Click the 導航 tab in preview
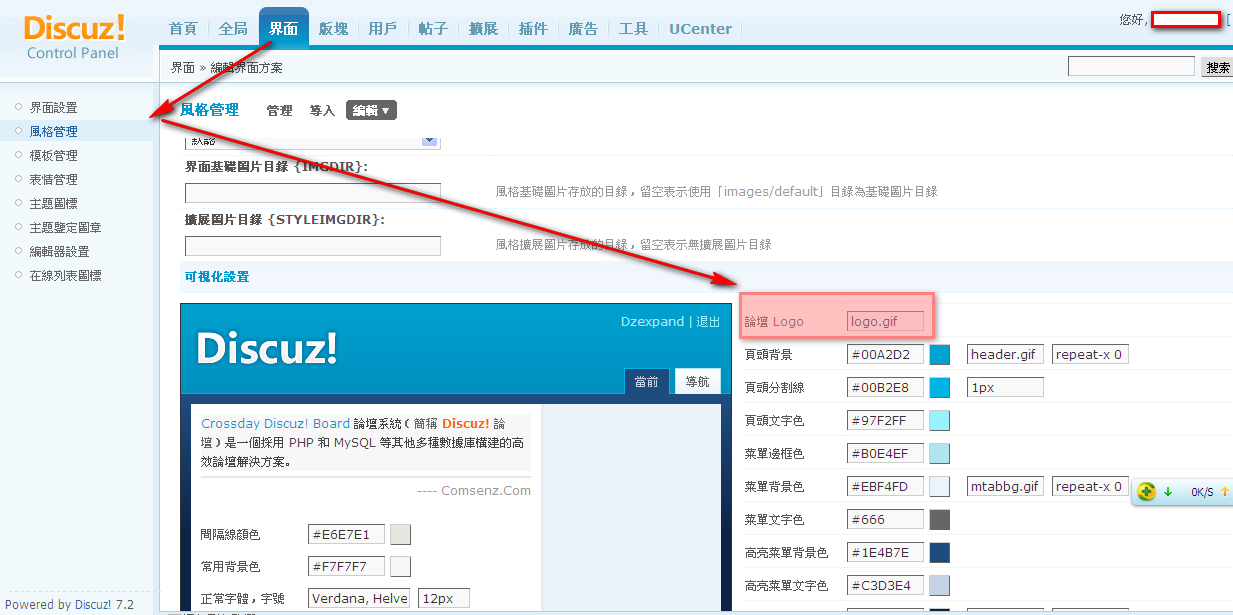1233x615 pixels. 697,381
